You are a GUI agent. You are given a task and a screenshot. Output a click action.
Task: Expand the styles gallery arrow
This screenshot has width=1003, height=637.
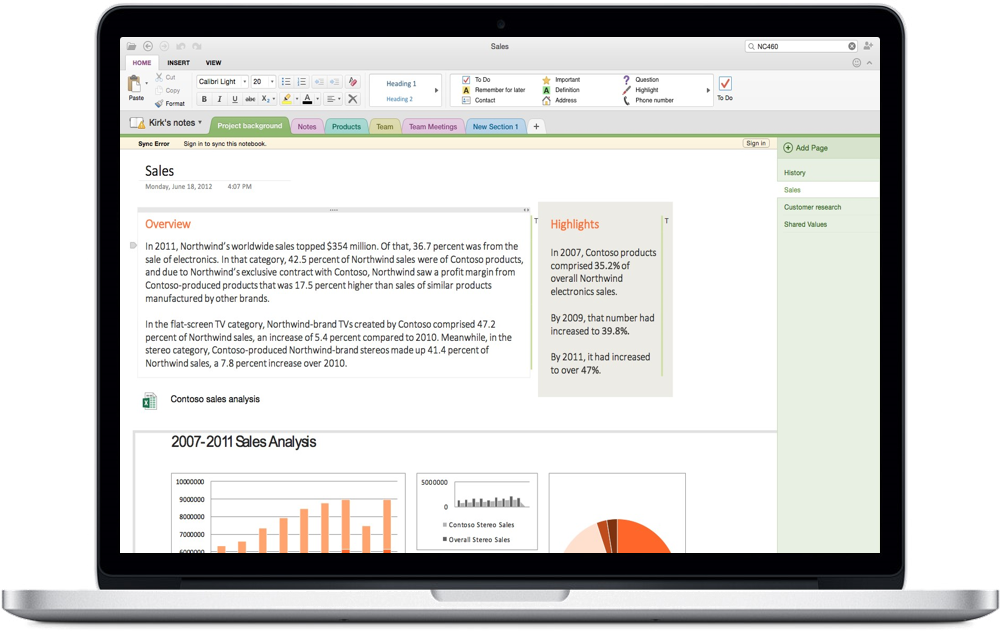(x=436, y=90)
